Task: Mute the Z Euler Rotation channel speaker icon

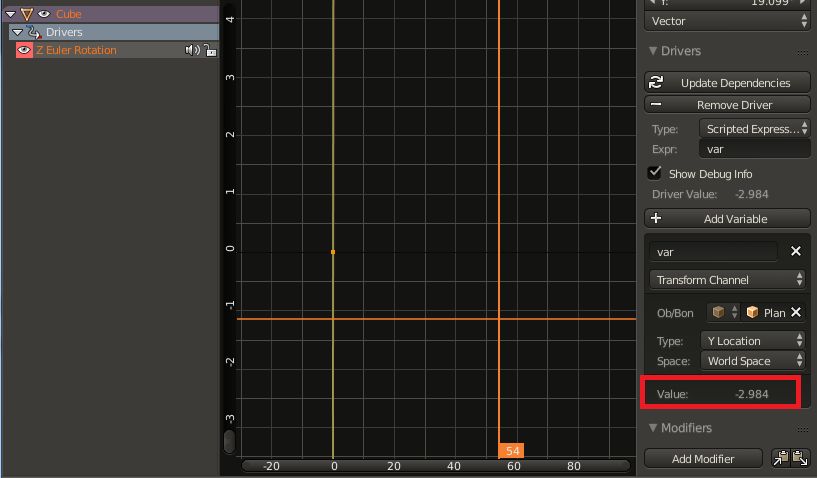Action: click(x=192, y=50)
